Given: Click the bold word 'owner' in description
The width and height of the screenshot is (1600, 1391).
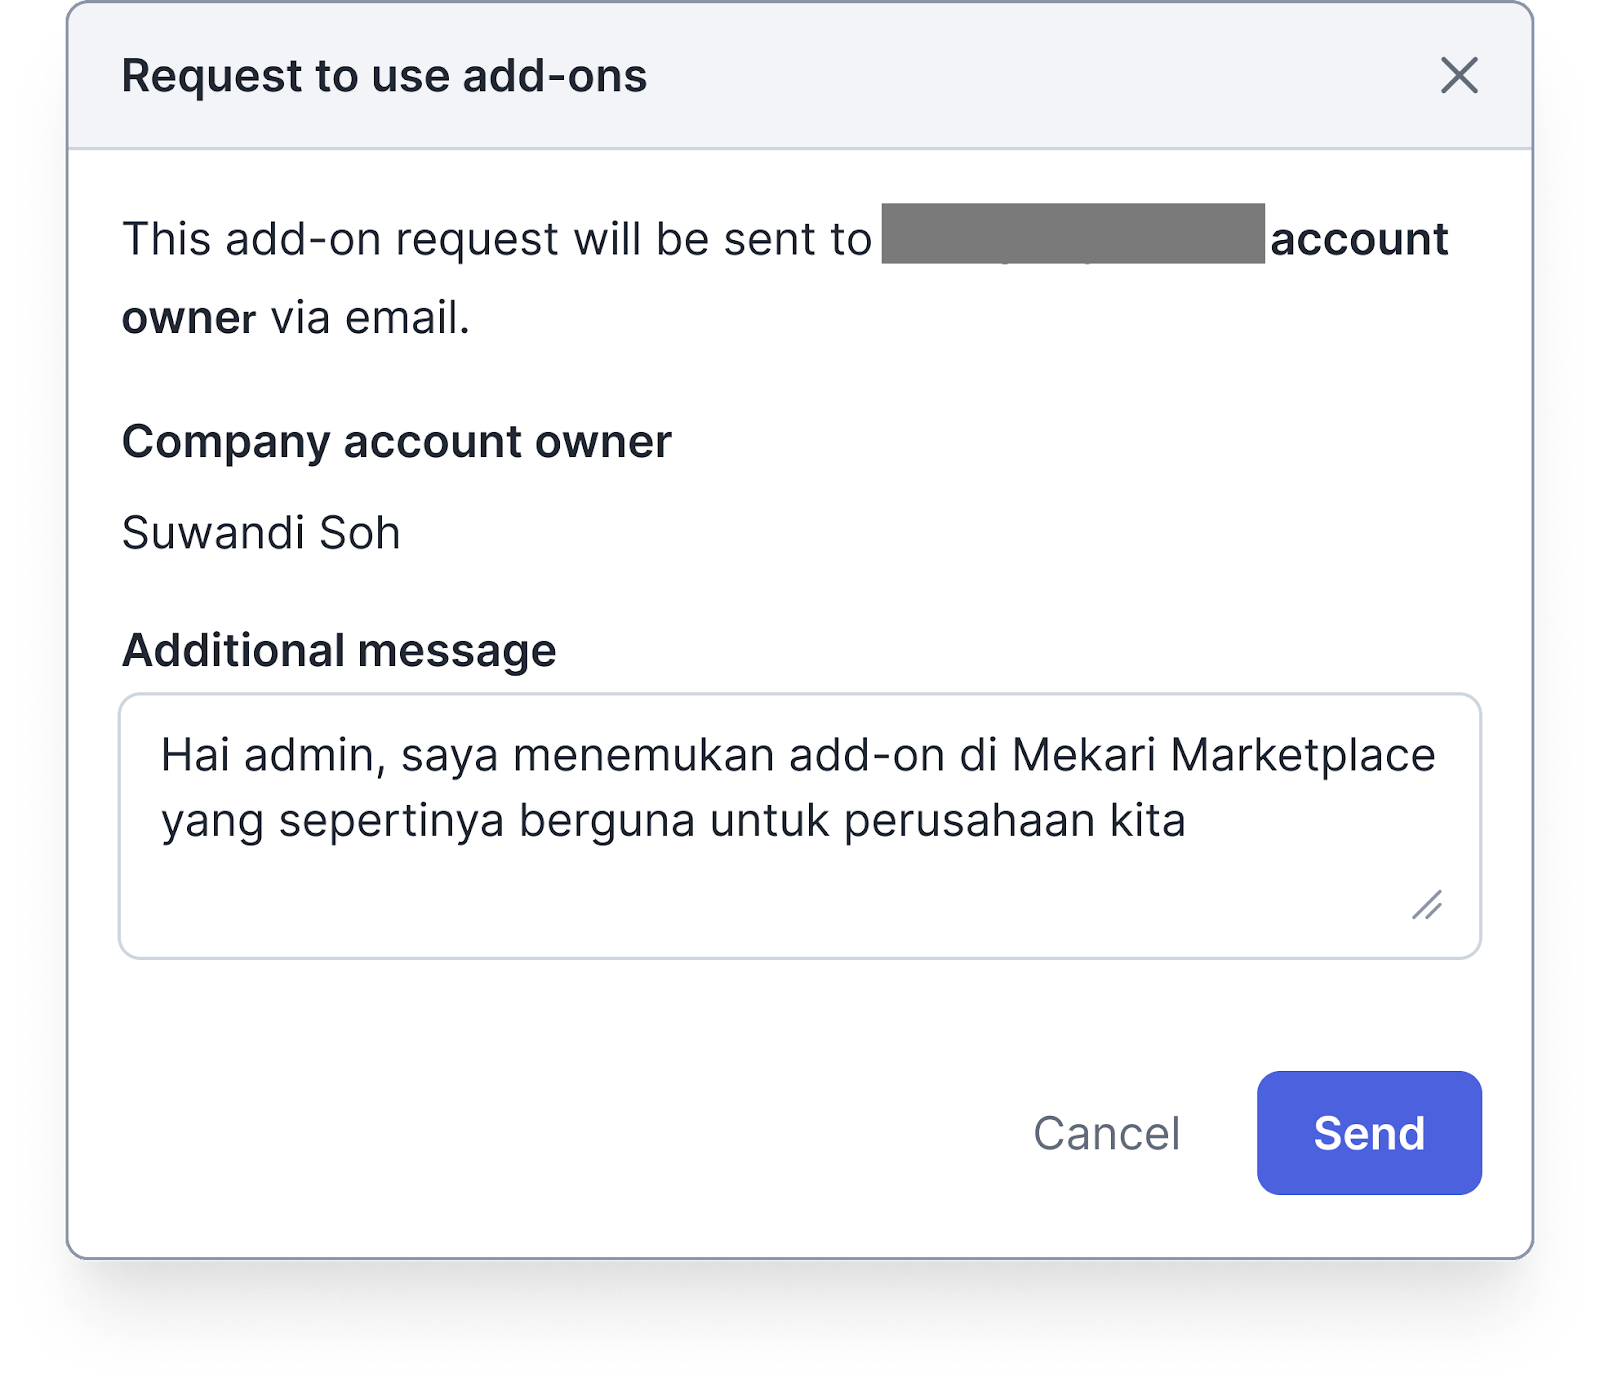Looking at the screenshot, I should pyautogui.click(x=189, y=318).
